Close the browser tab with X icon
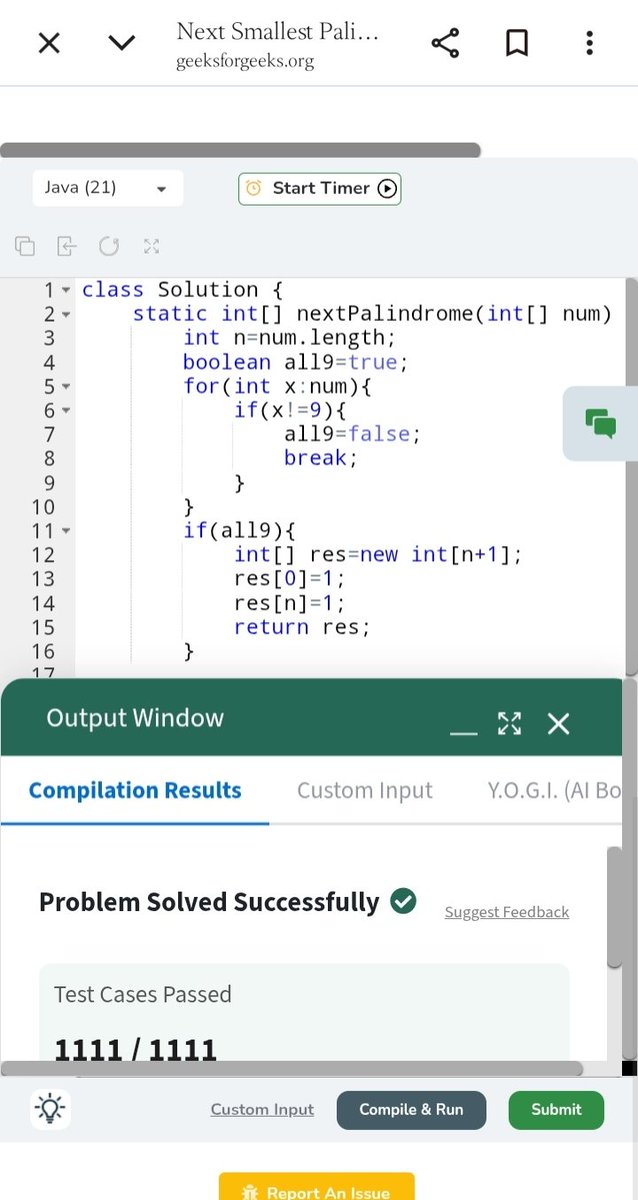The image size is (638, 1200). [x=49, y=43]
